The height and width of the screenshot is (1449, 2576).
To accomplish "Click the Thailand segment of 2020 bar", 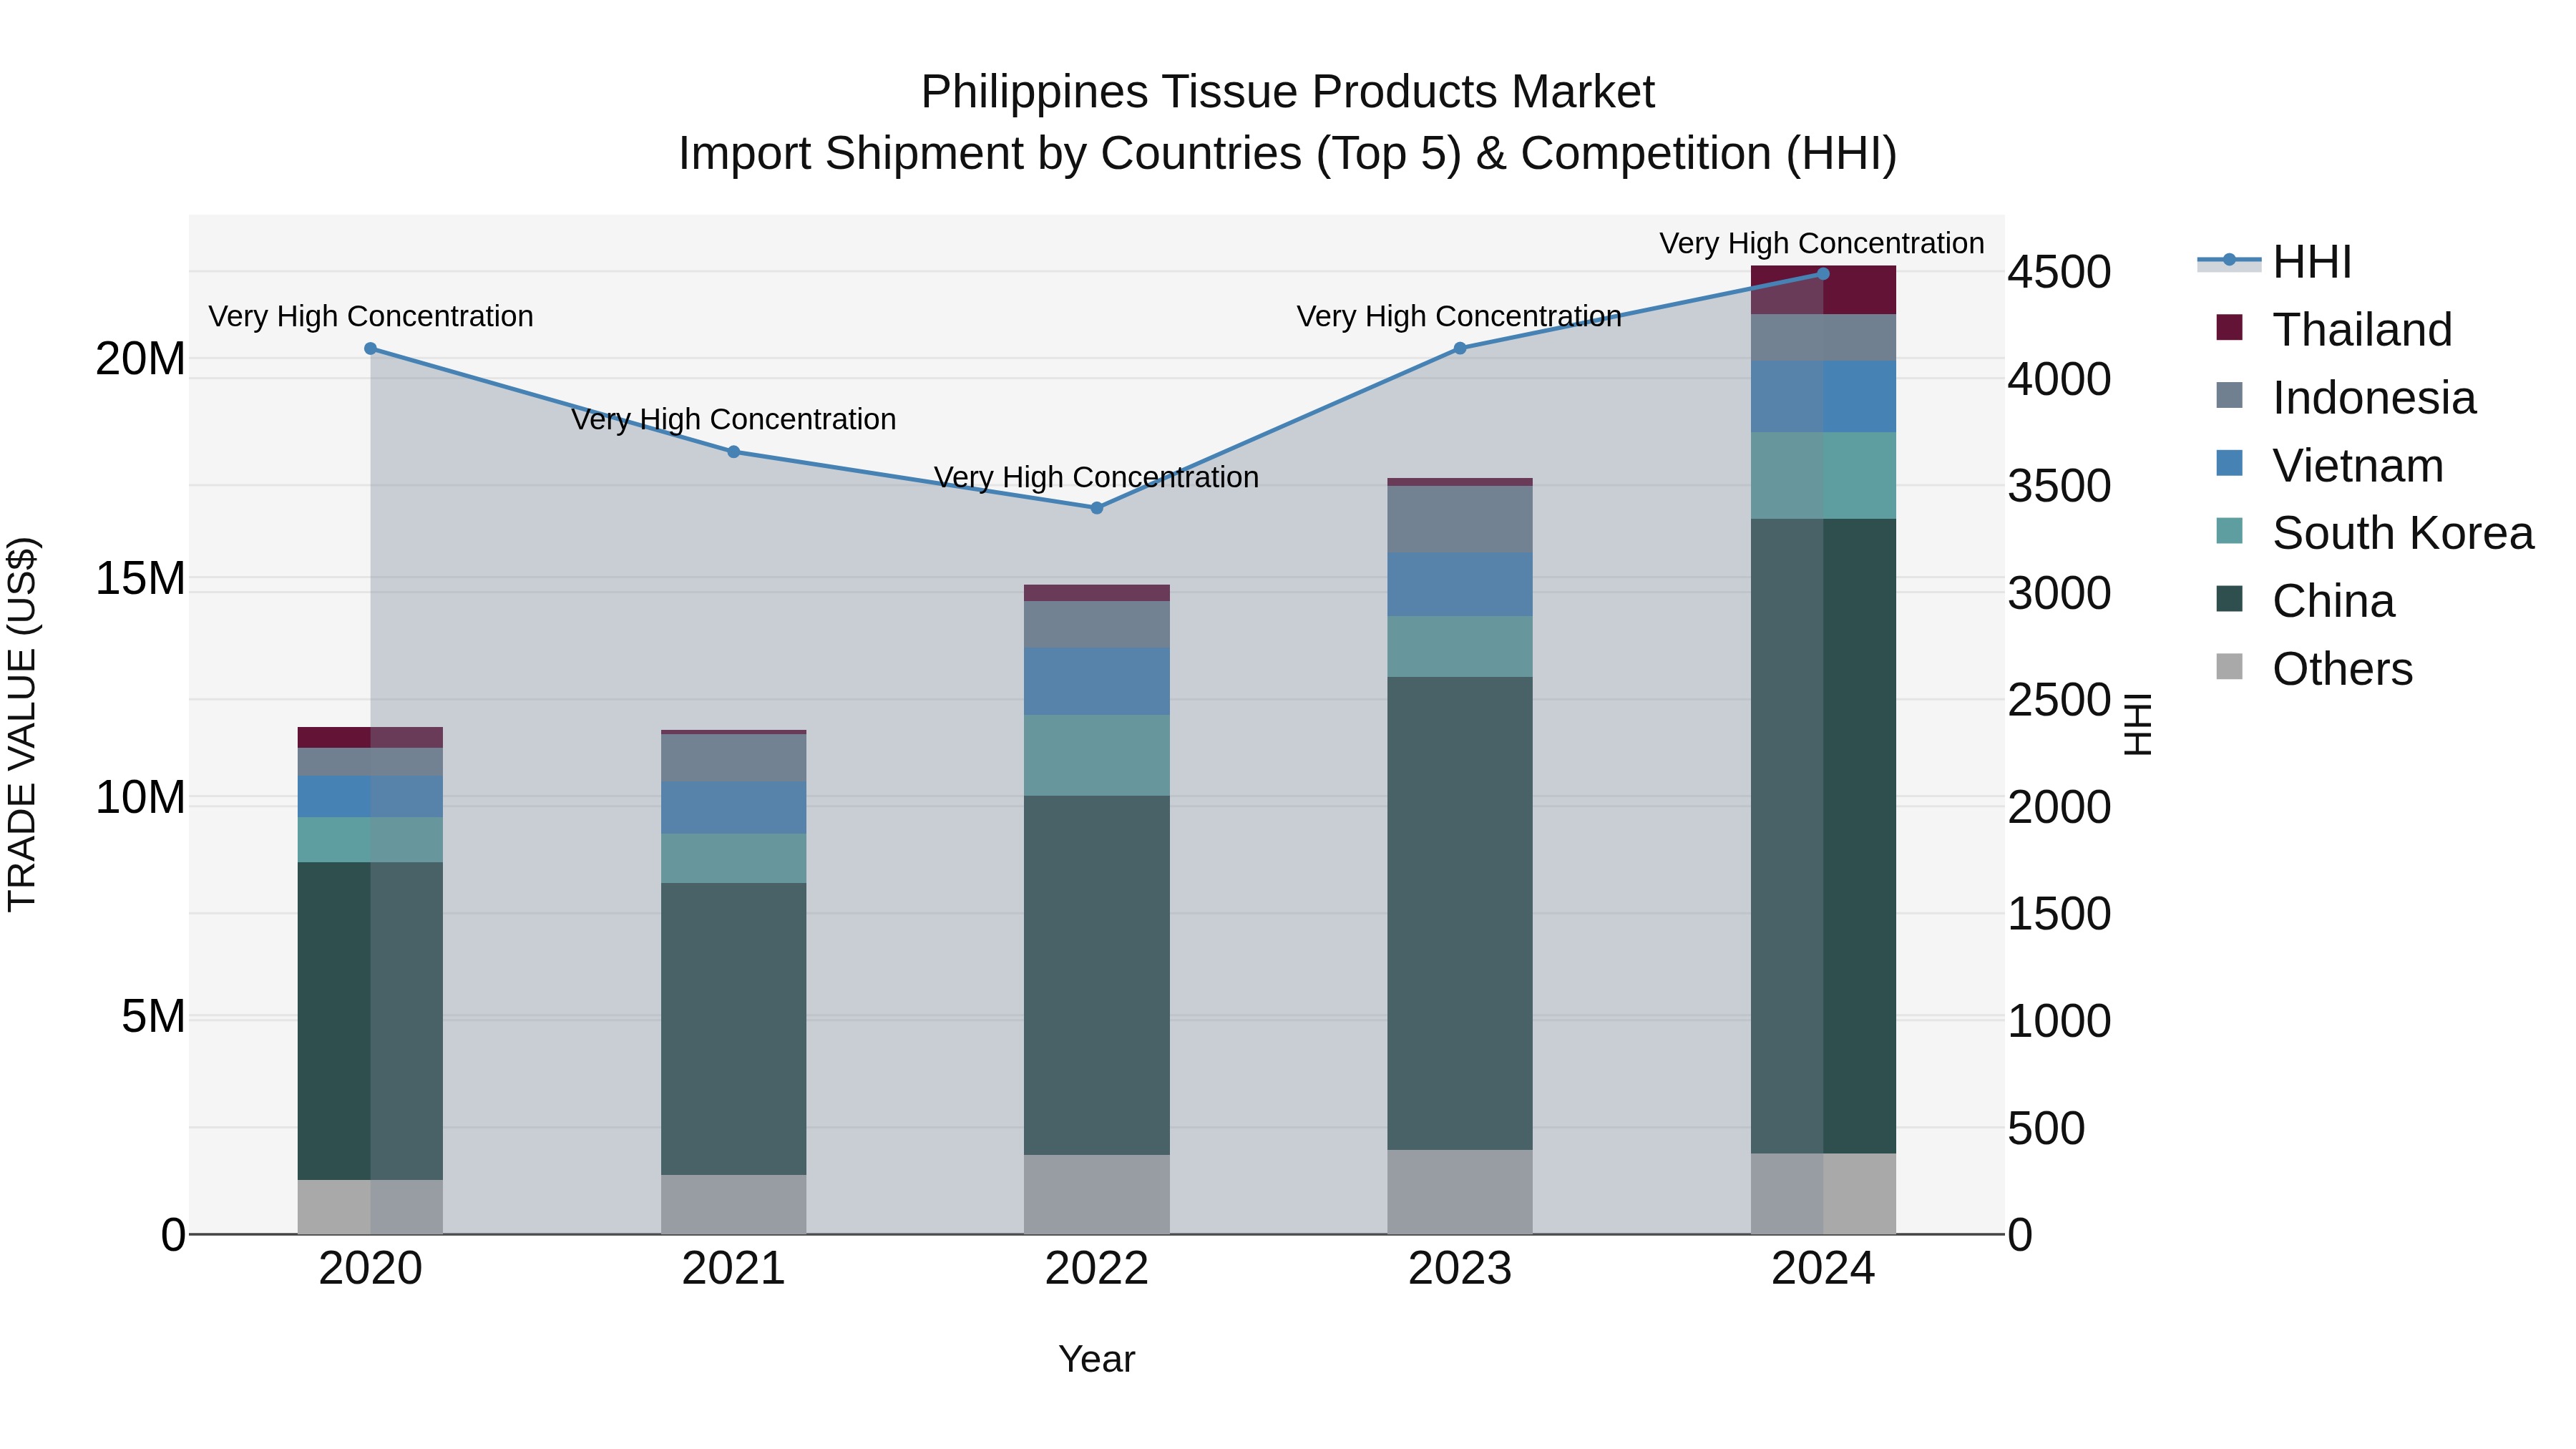I will pos(370,738).
